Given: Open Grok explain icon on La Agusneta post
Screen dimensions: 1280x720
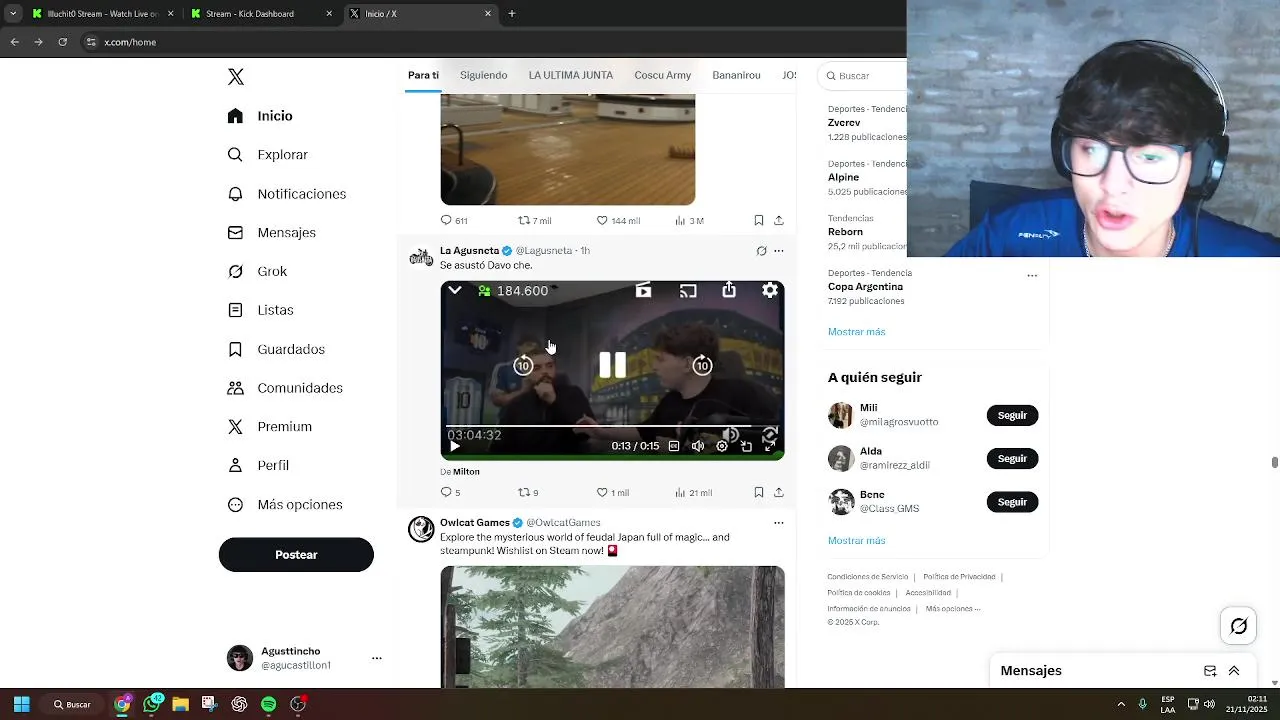Looking at the screenshot, I should point(761,251).
